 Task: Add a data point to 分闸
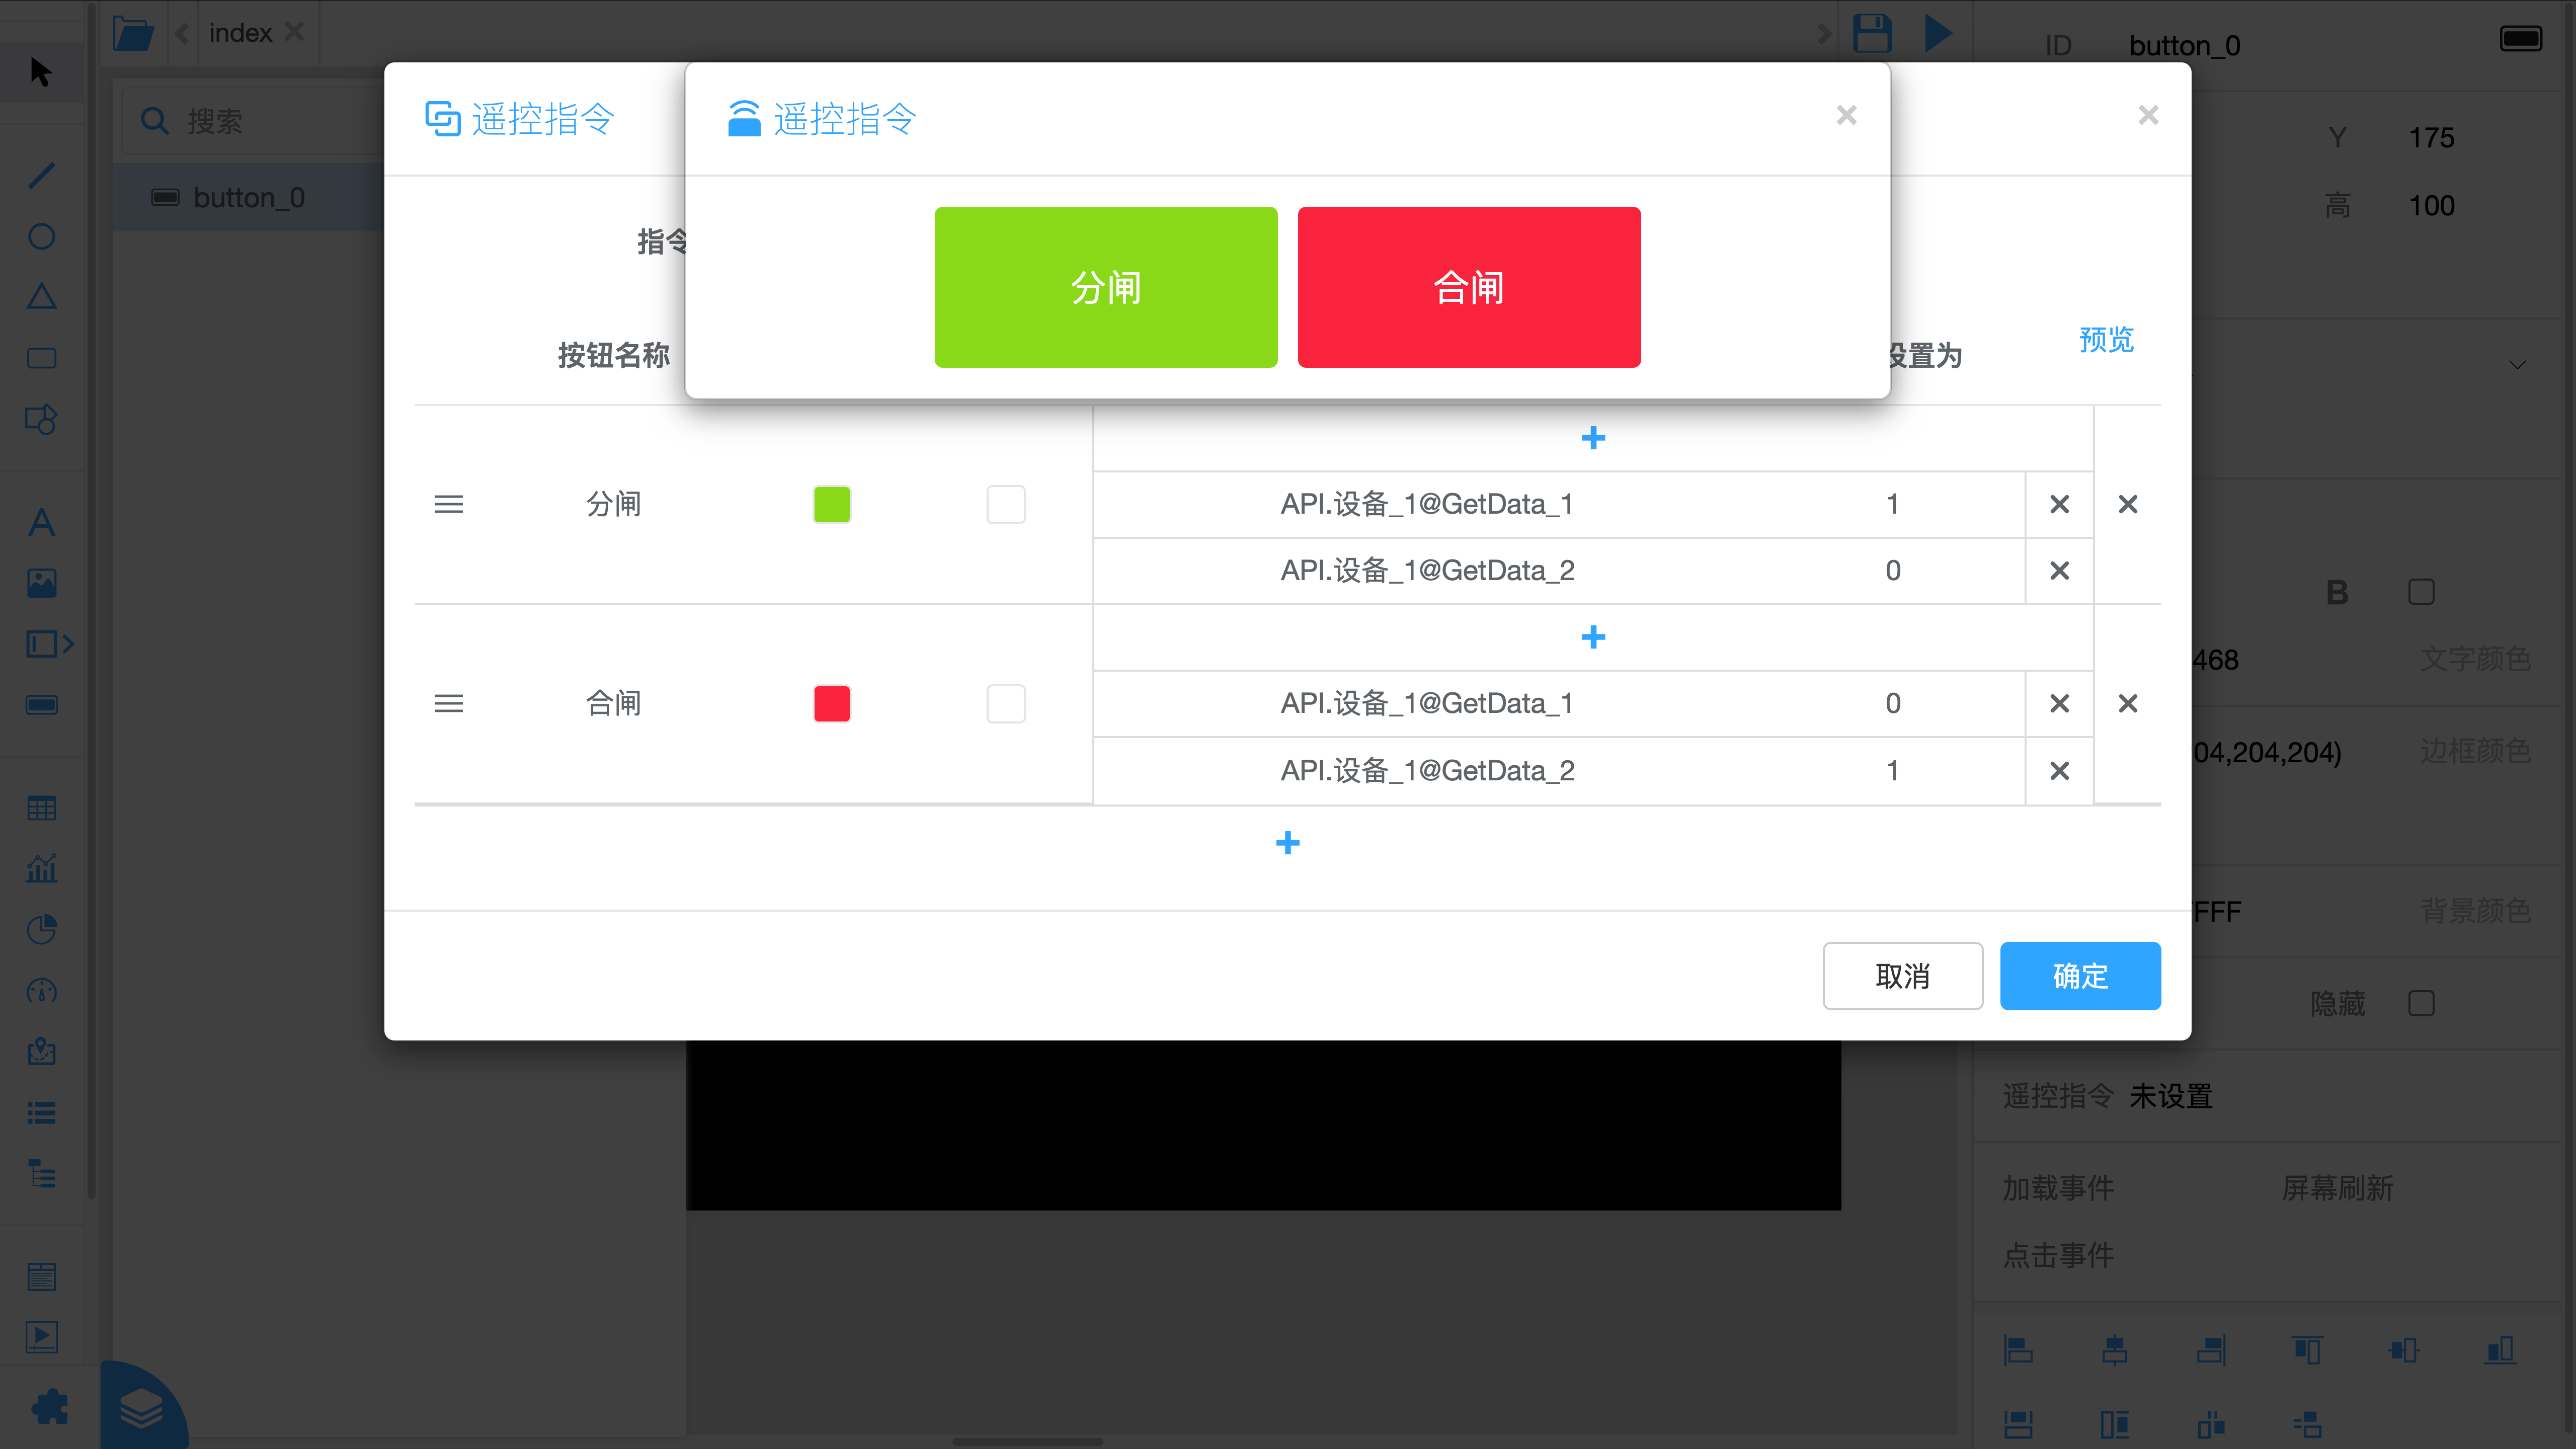1593,437
